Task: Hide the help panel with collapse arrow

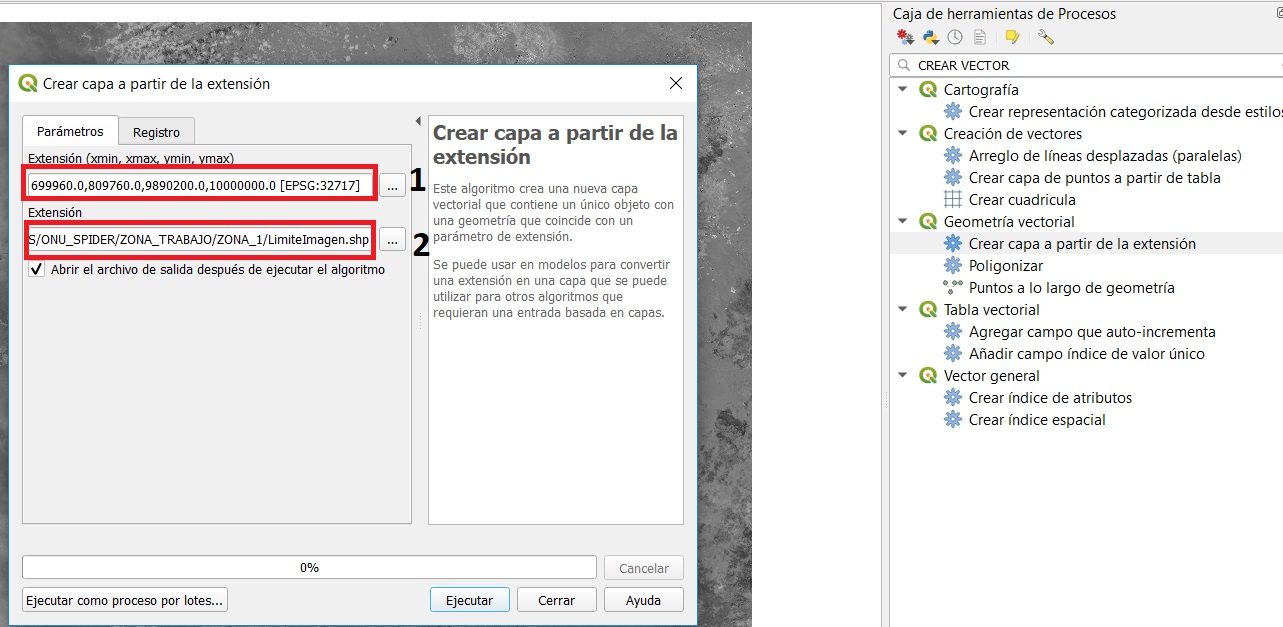Action: pos(418,122)
